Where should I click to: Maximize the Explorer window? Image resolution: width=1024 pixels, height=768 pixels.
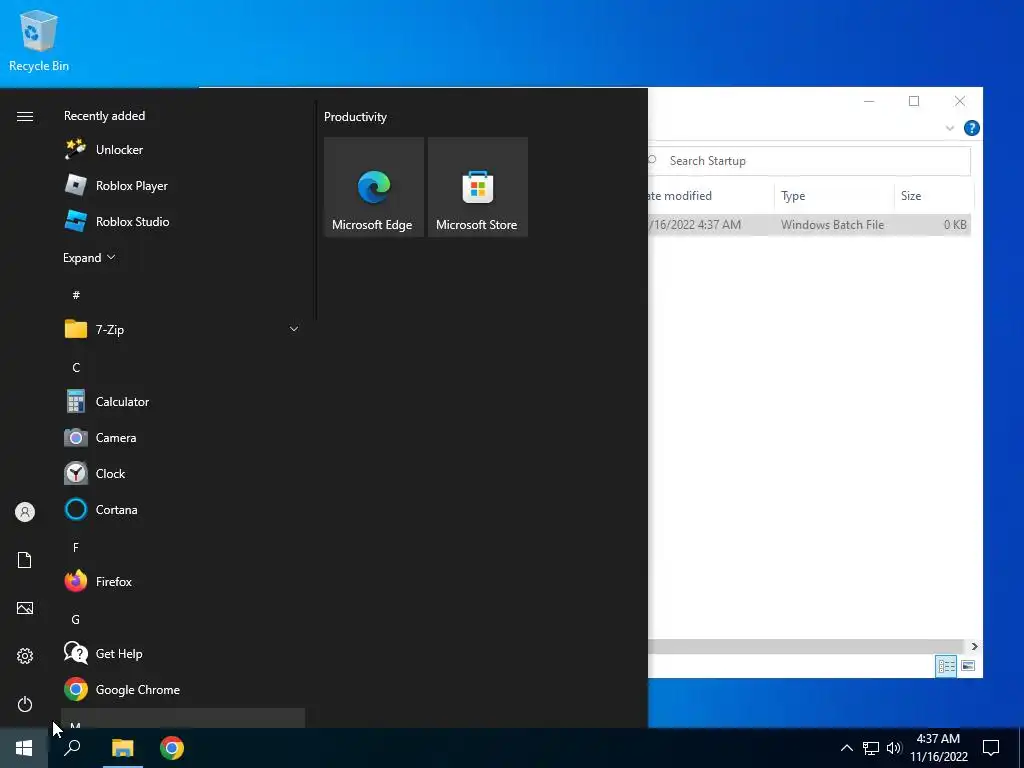pos(914,101)
